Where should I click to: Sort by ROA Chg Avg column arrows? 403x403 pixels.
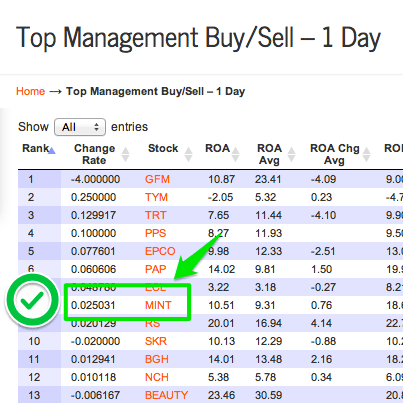(x=366, y=154)
